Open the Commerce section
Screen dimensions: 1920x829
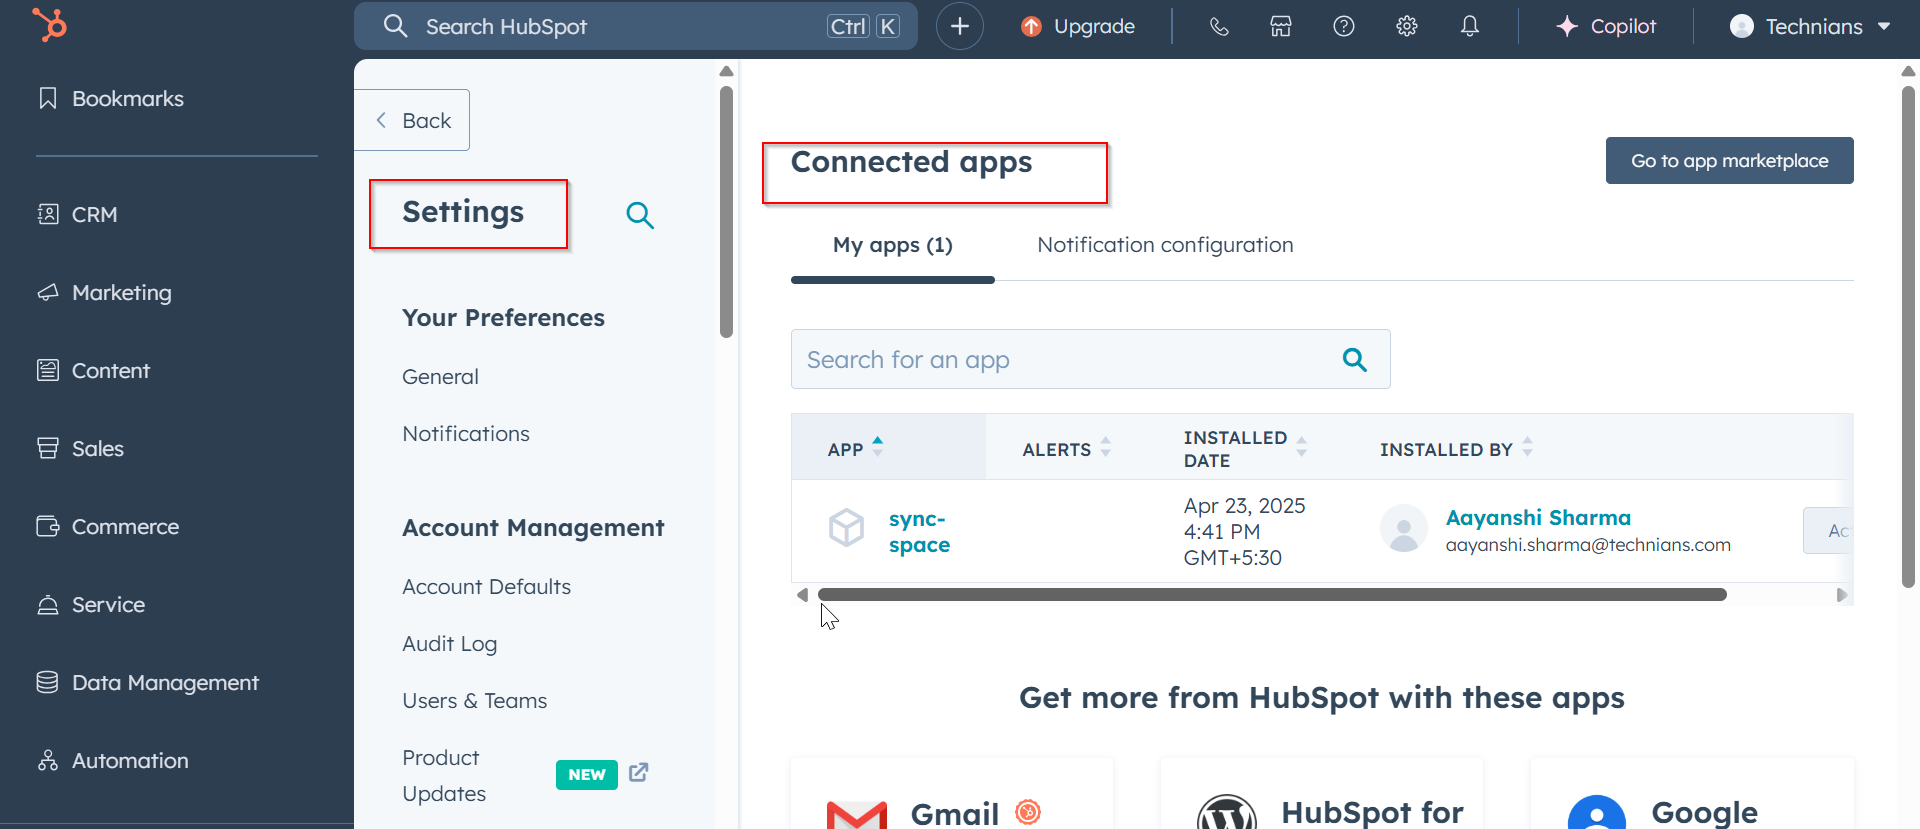coord(108,526)
